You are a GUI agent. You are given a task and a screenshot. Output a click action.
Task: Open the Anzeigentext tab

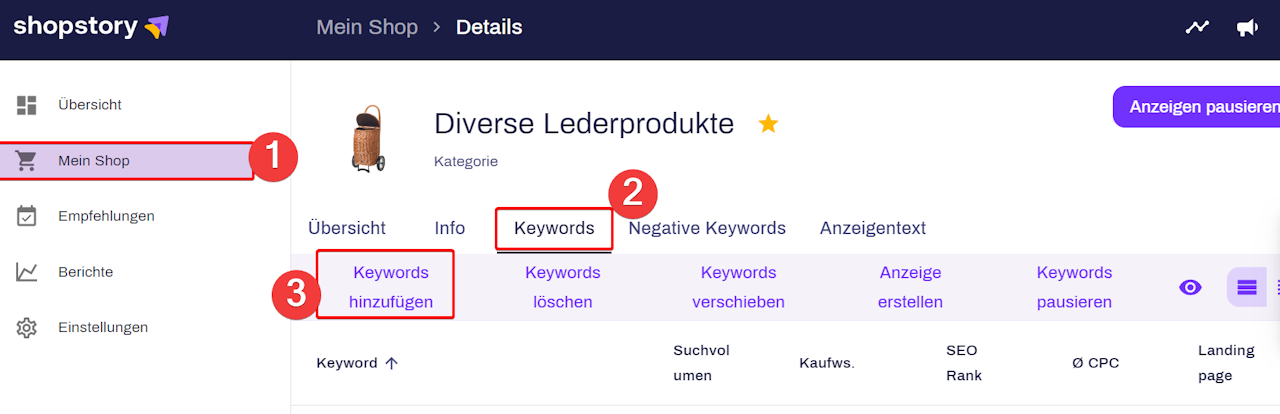873,228
